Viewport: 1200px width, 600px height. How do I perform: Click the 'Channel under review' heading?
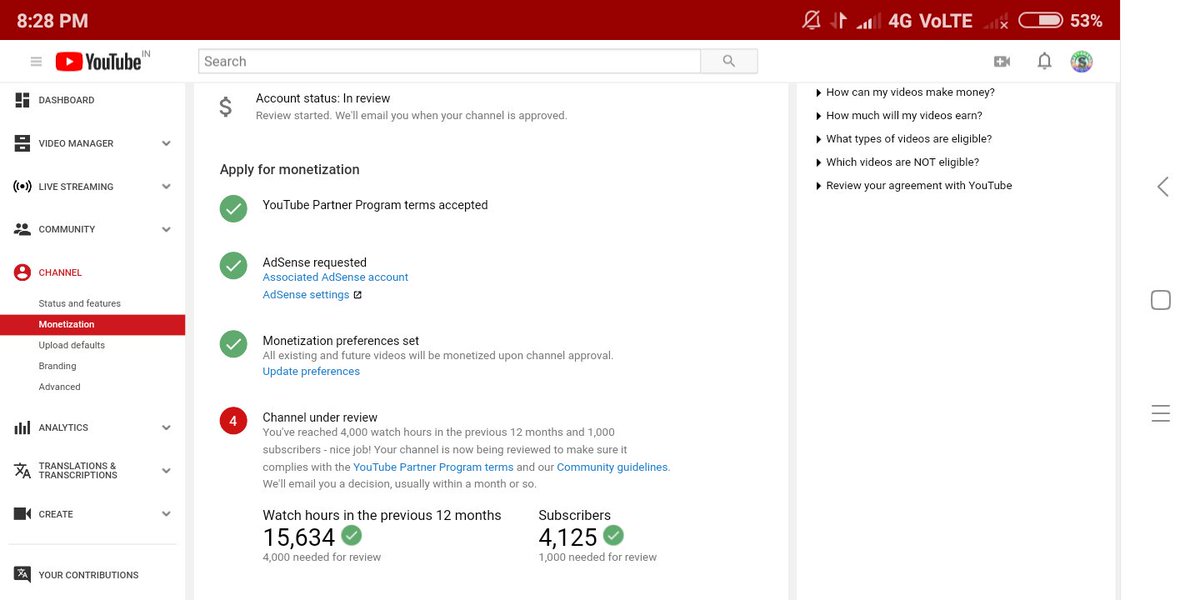(x=320, y=417)
